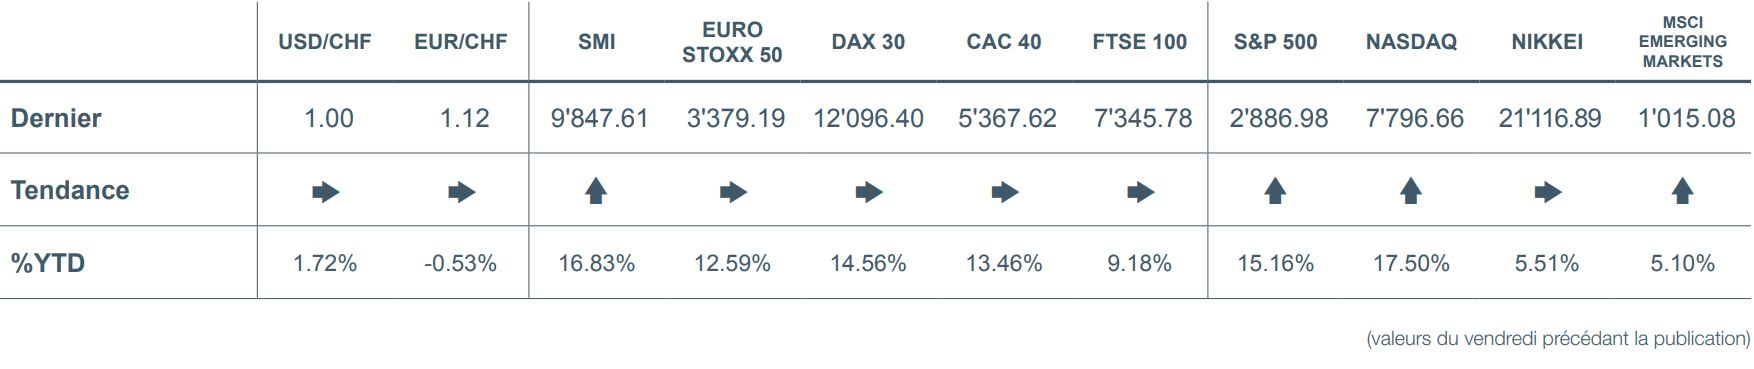Select the EURO STOXX 50 header
Image resolution: width=1754 pixels, height=369 pixels.
(x=732, y=42)
